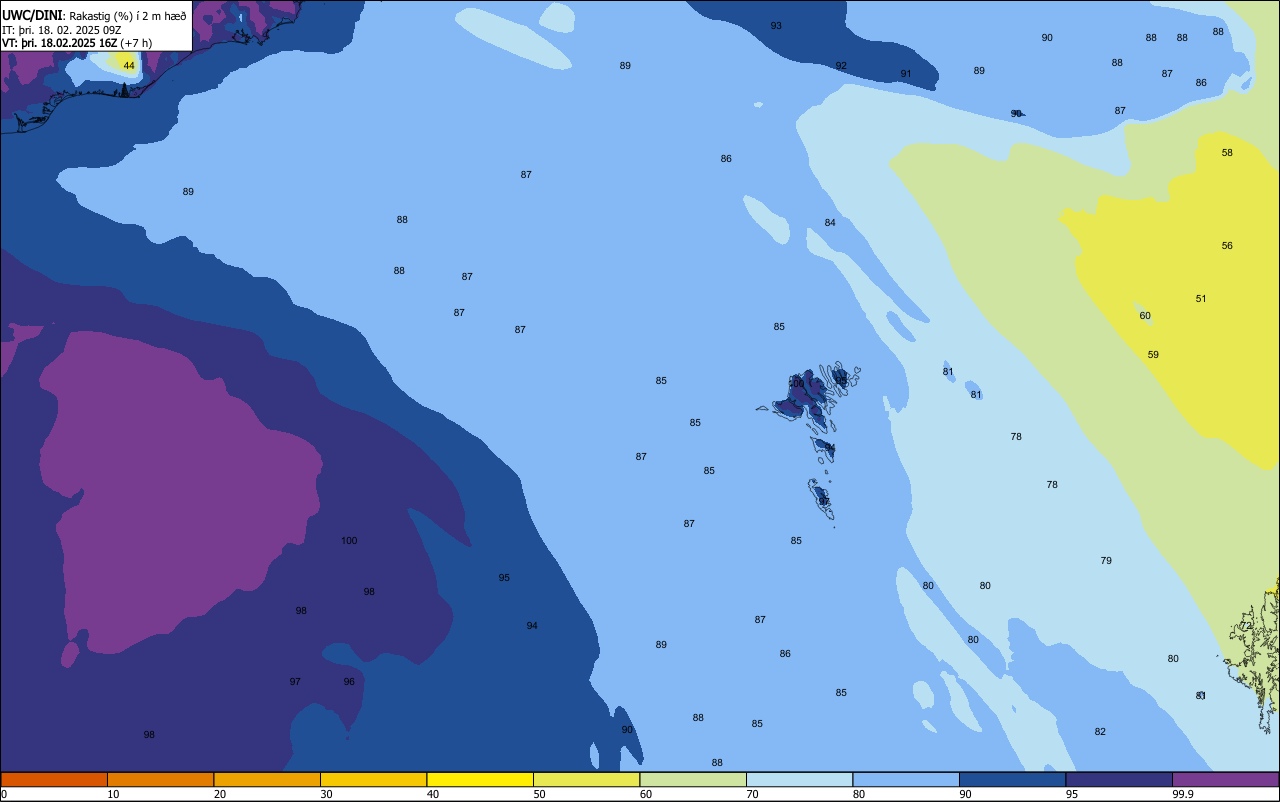Image resolution: width=1280 pixels, height=802 pixels.
Task: Click the 20 label under legend
Action: pyautogui.click(x=220, y=794)
